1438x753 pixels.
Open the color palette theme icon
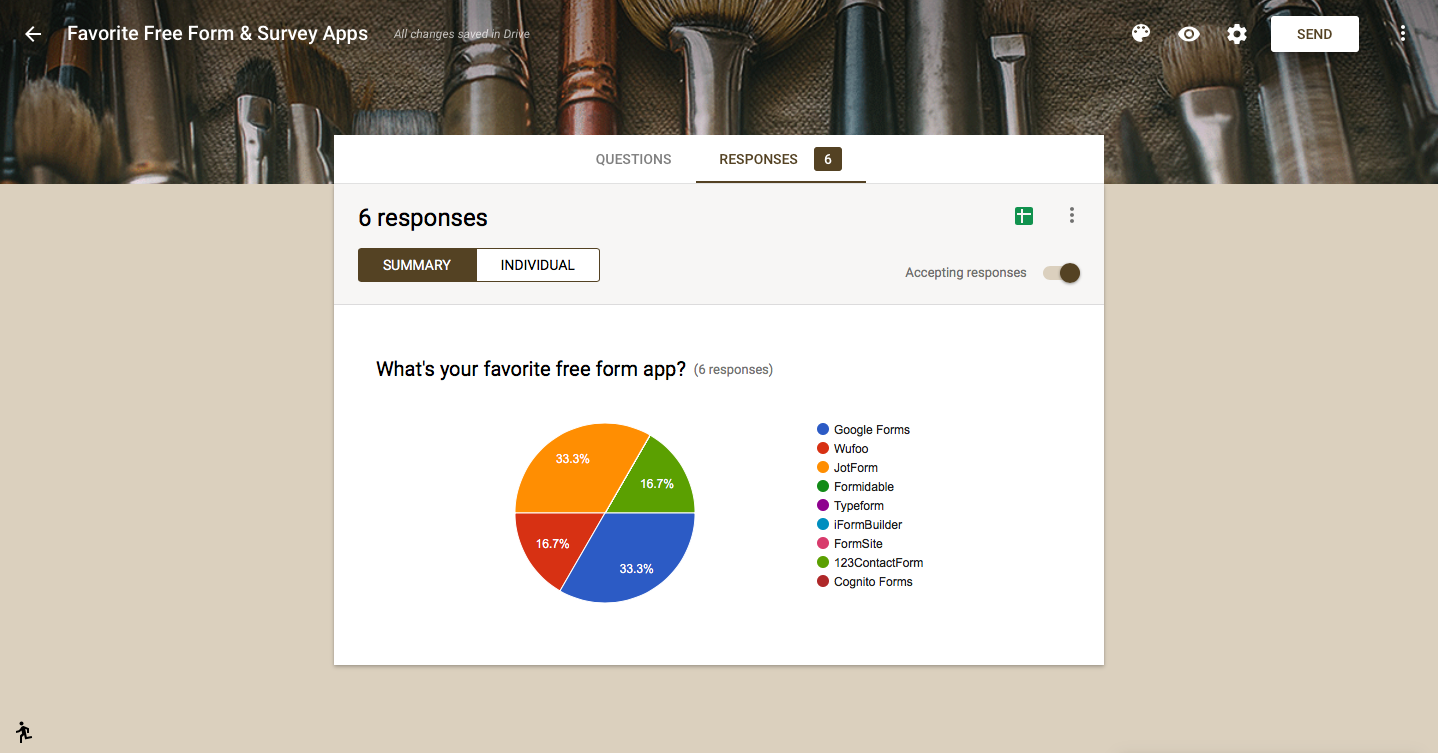coord(1141,34)
